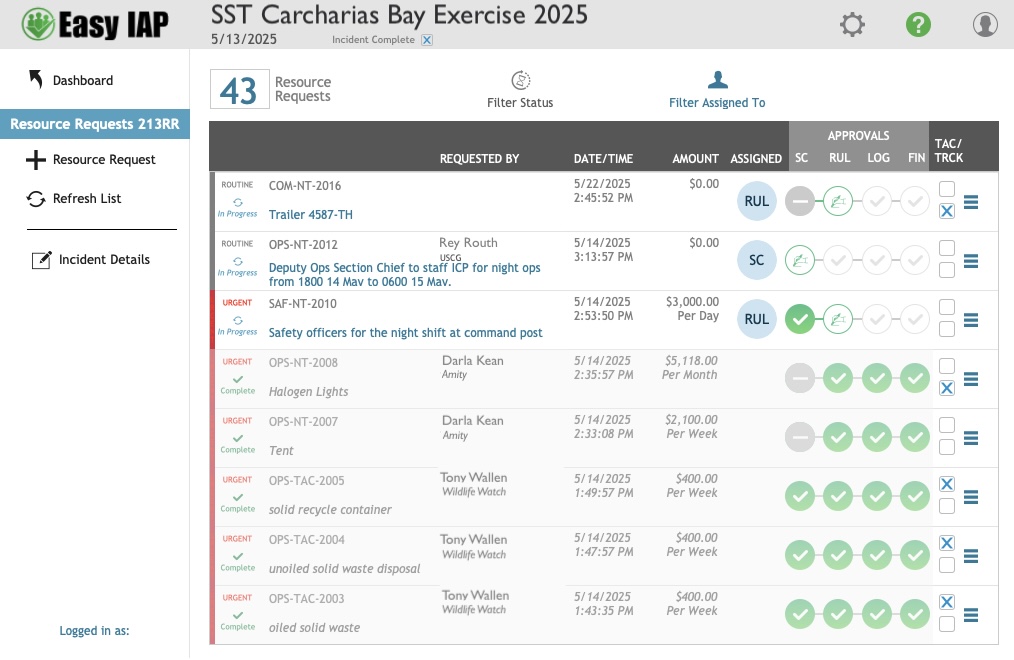Select the Resource Requests 213RR sidebar item
Image resolution: width=1014 pixels, height=660 pixels.
(96, 124)
